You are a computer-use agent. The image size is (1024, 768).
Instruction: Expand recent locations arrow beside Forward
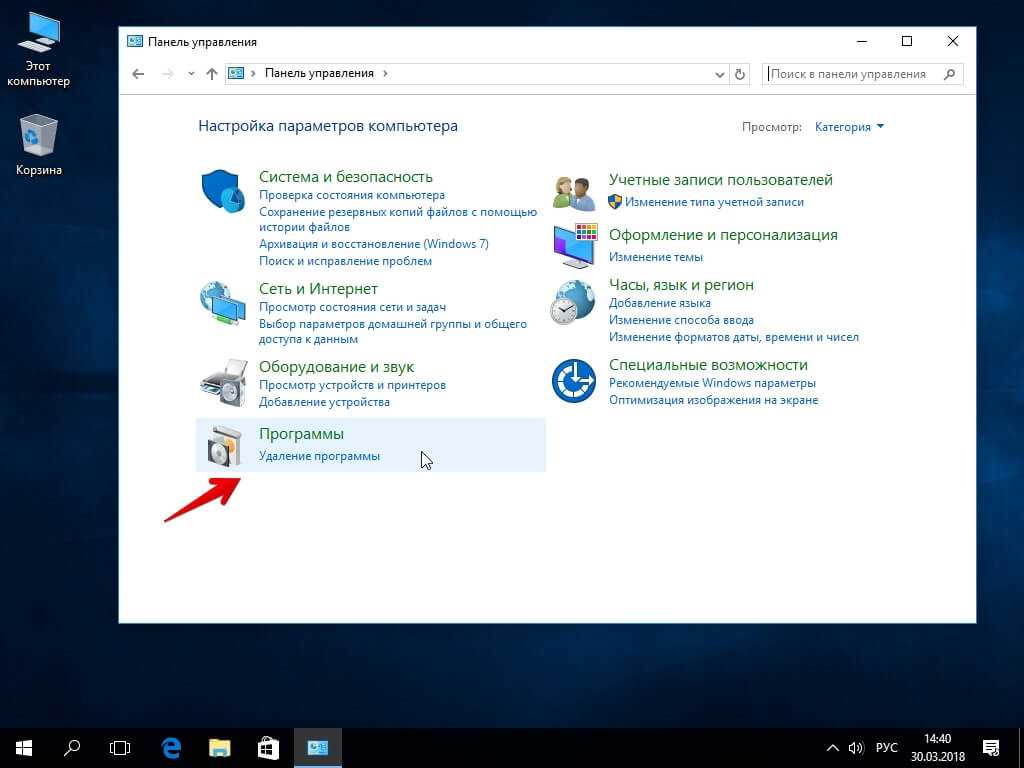[190, 74]
